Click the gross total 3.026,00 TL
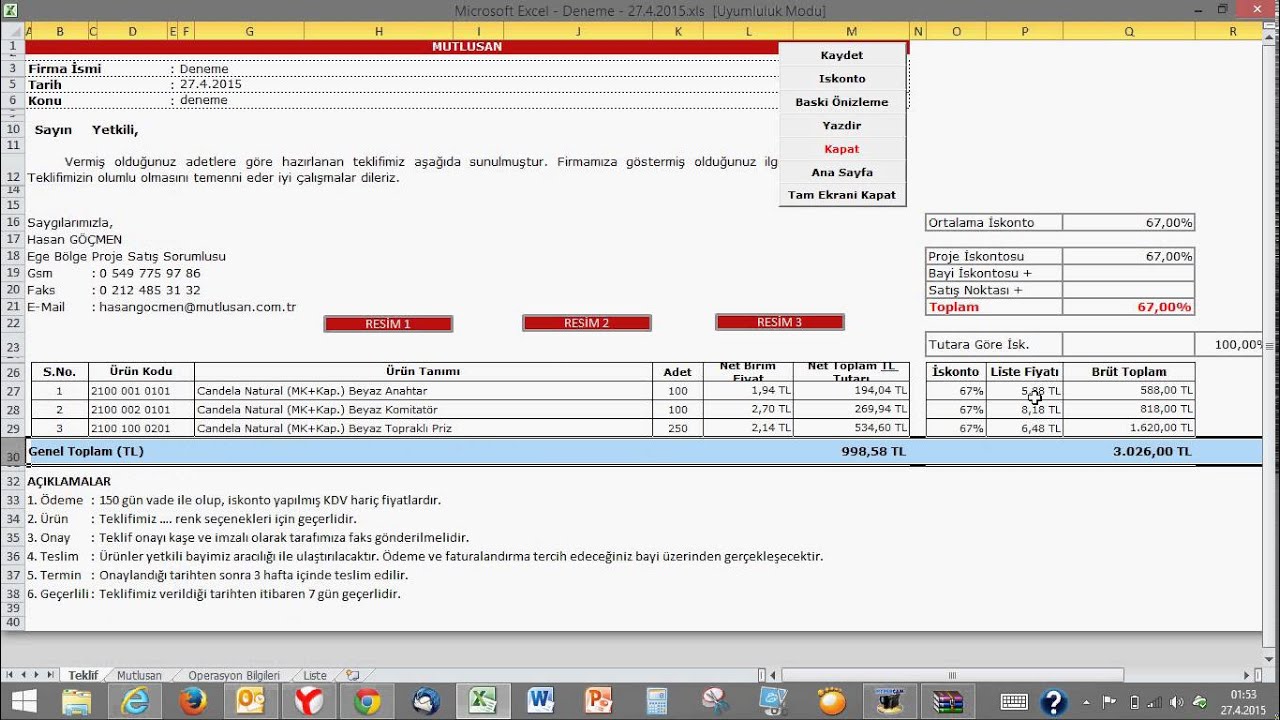This screenshot has width=1280, height=720. [x=1152, y=452]
